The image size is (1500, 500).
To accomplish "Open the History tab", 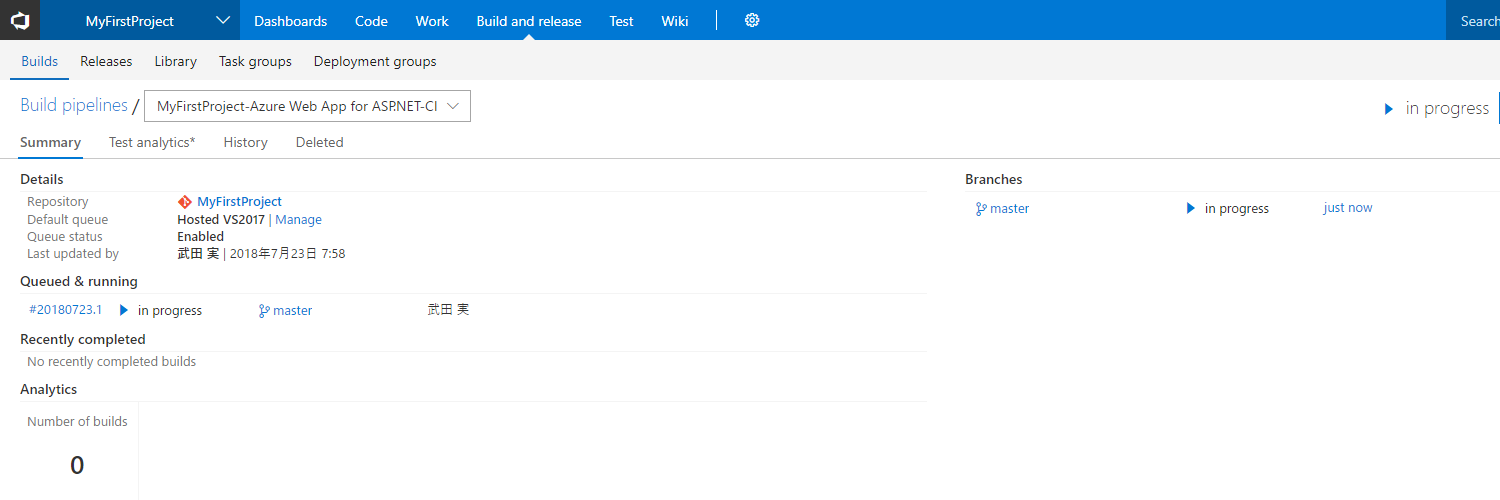I will (245, 142).
